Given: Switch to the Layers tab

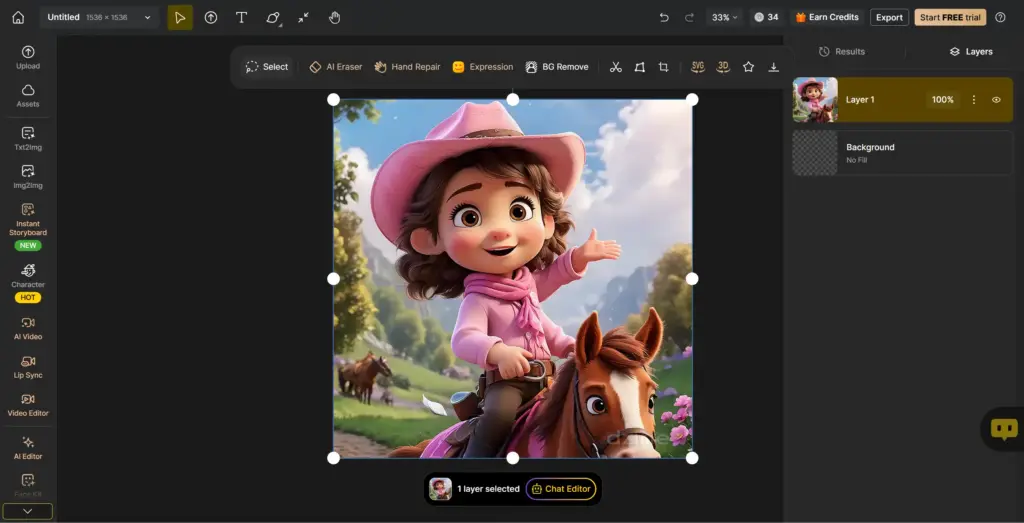Looking at the screenshot, I should (x=970, y=51).
